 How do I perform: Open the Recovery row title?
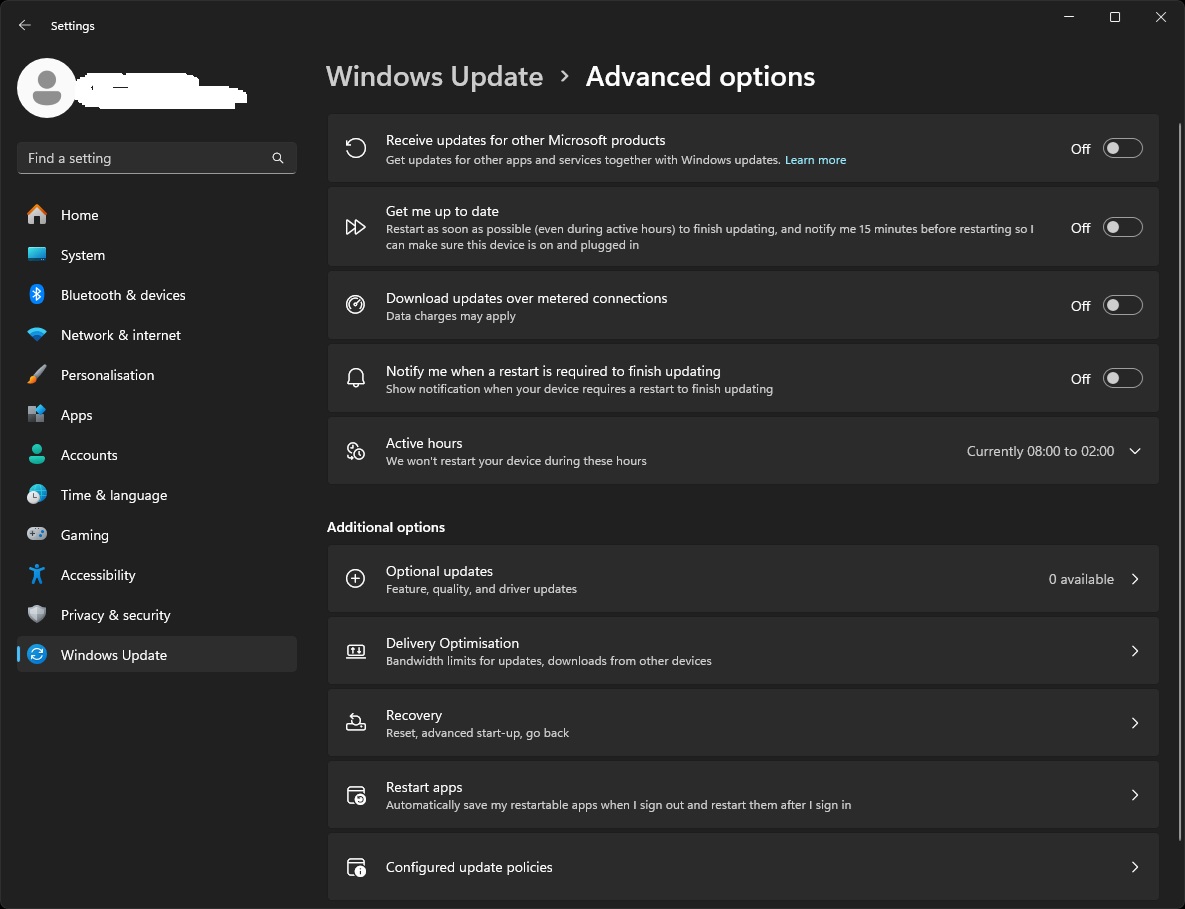413,715
